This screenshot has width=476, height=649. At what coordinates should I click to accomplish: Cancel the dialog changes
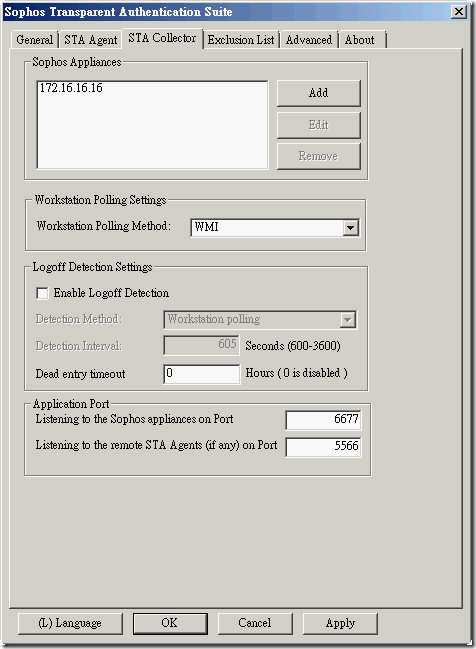(x=255, y=623)
